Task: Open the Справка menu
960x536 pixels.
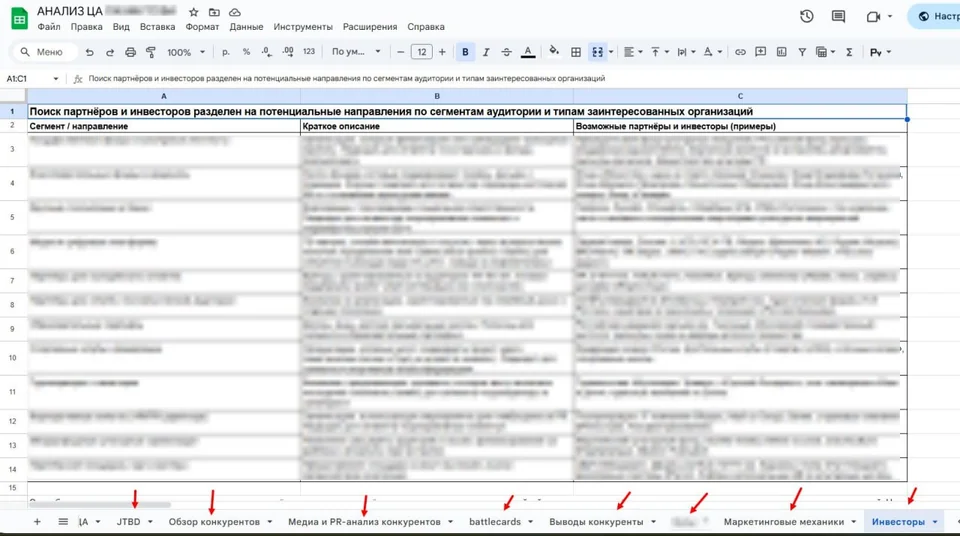Action: click(x=426, y=27)
